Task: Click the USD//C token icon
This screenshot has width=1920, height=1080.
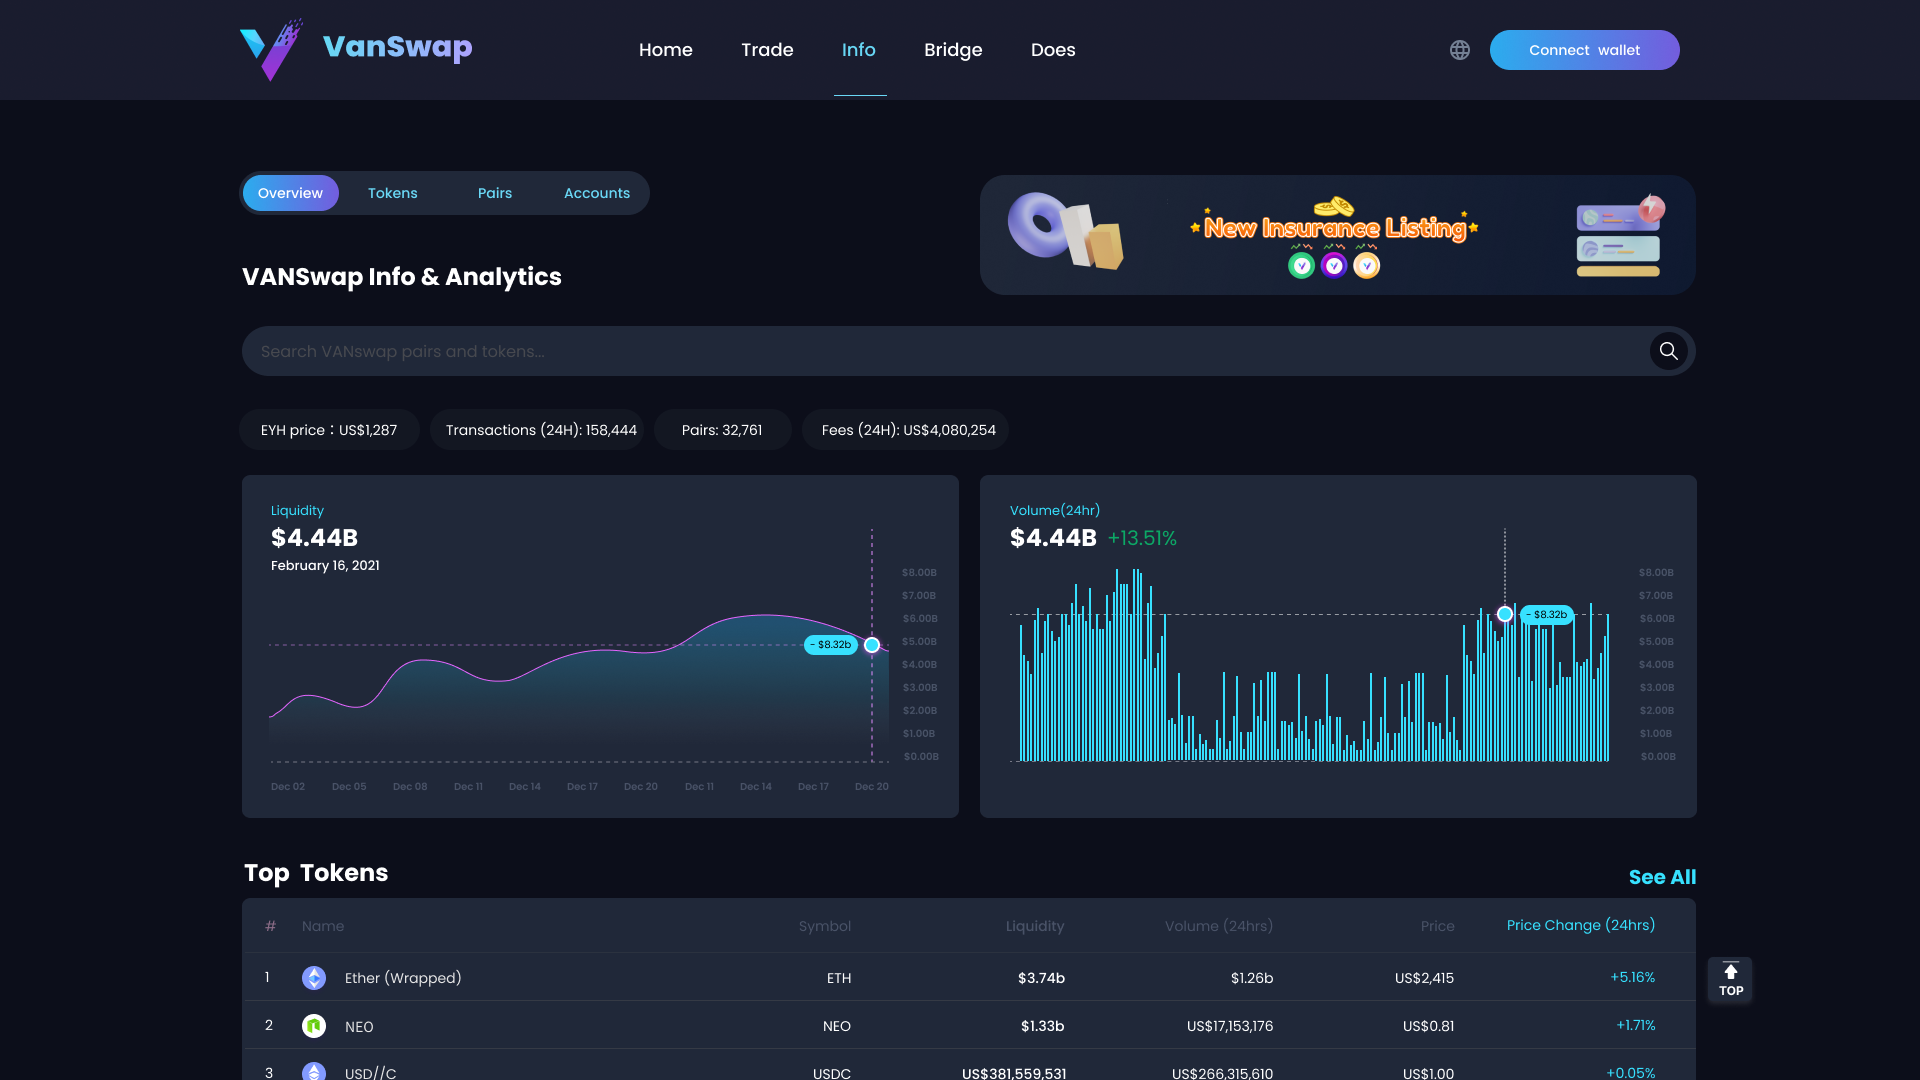Action: click(314, 1071)
